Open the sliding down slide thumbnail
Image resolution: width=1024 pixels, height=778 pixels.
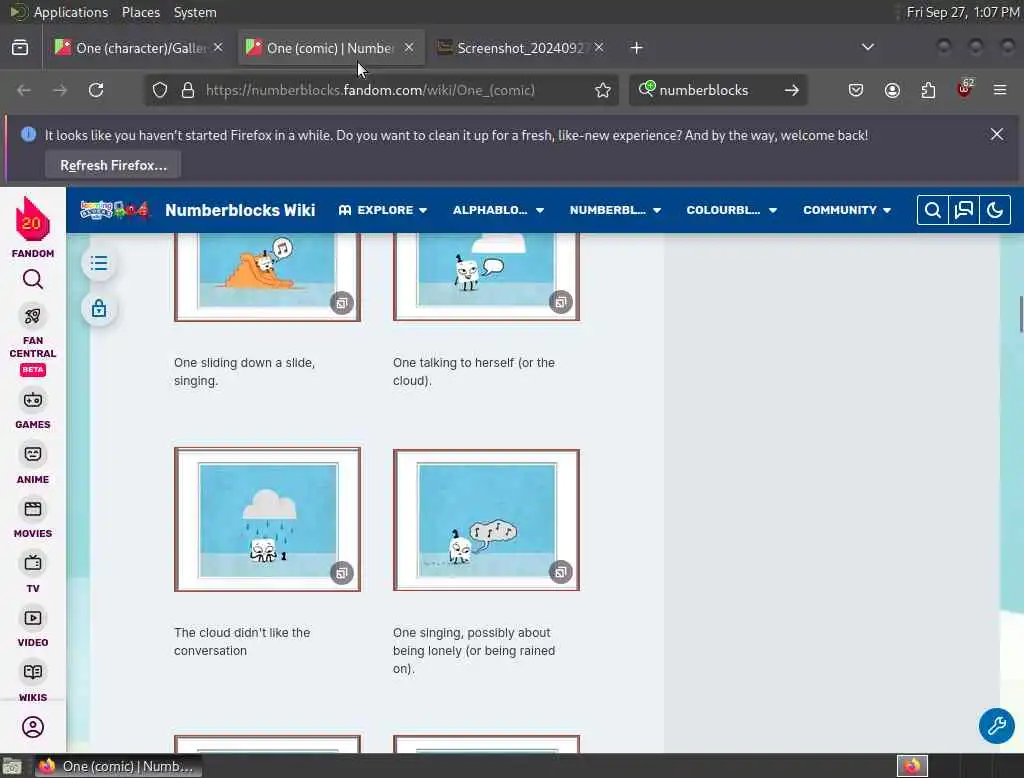[267, 276]
